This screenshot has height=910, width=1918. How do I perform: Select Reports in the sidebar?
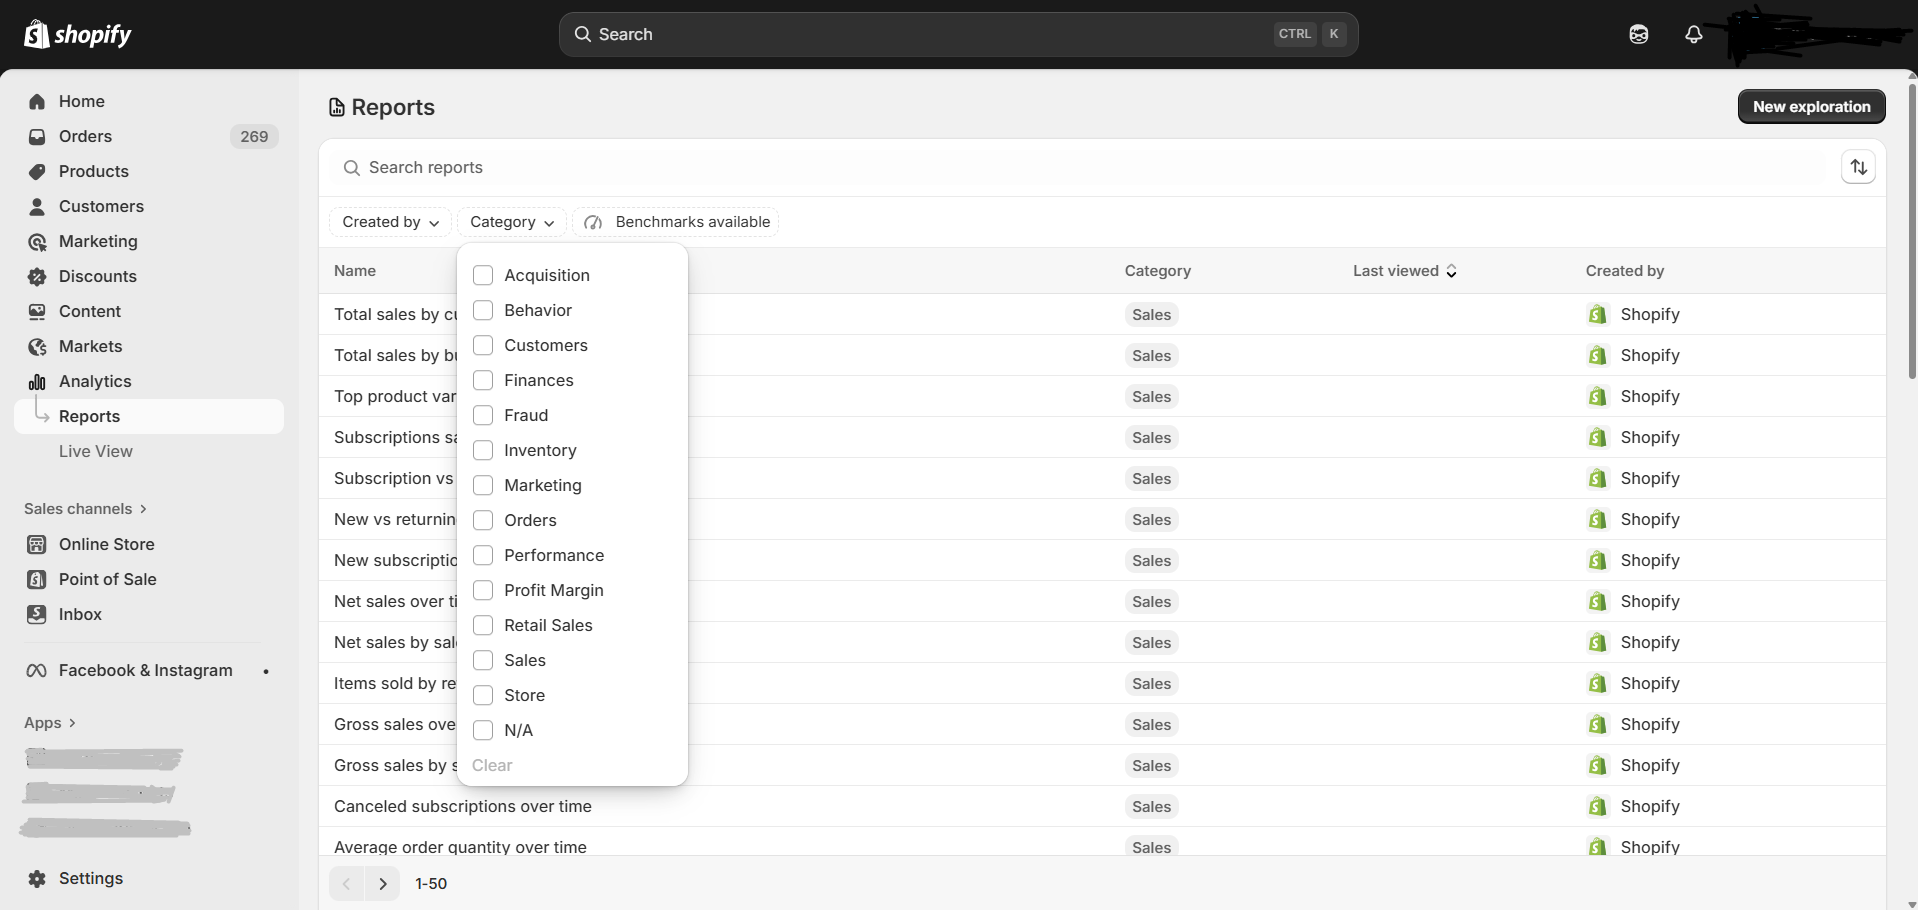pos(149,416)
